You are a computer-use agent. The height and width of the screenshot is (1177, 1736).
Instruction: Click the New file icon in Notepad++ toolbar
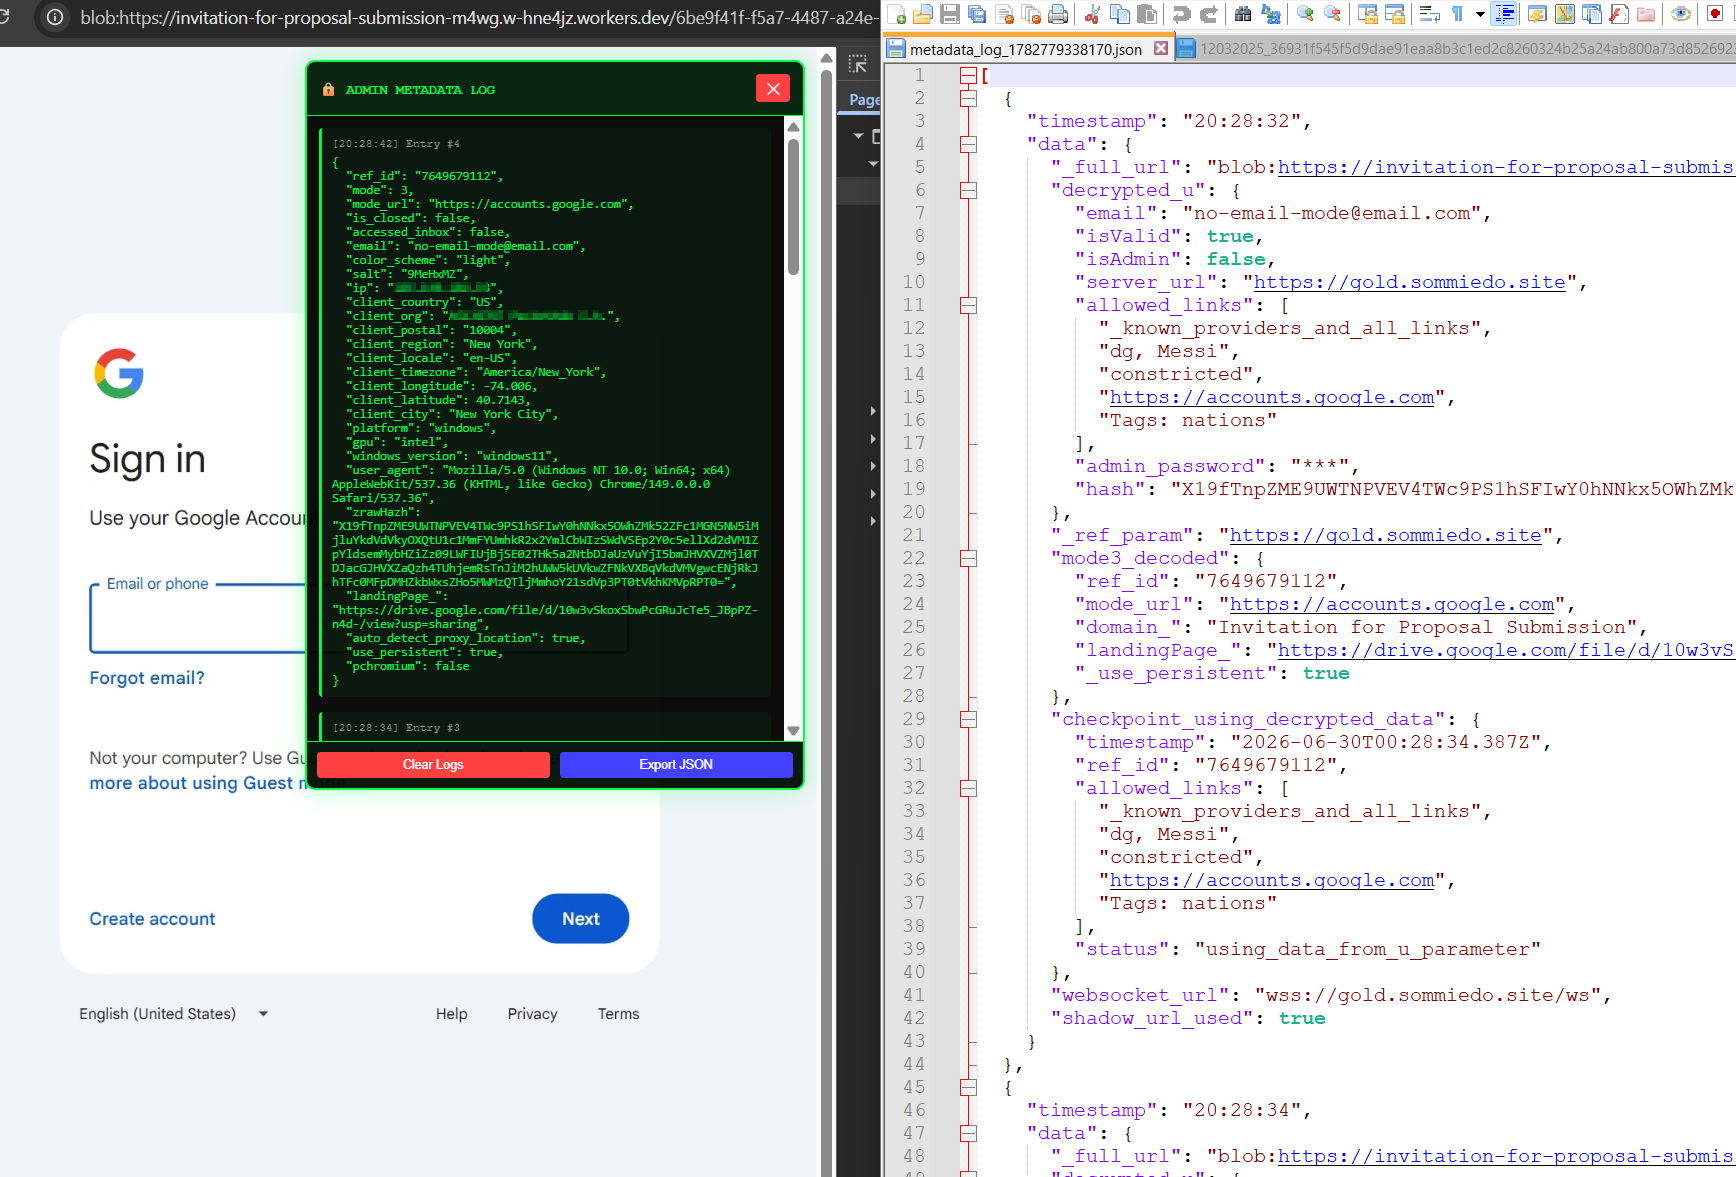[896, 14]
